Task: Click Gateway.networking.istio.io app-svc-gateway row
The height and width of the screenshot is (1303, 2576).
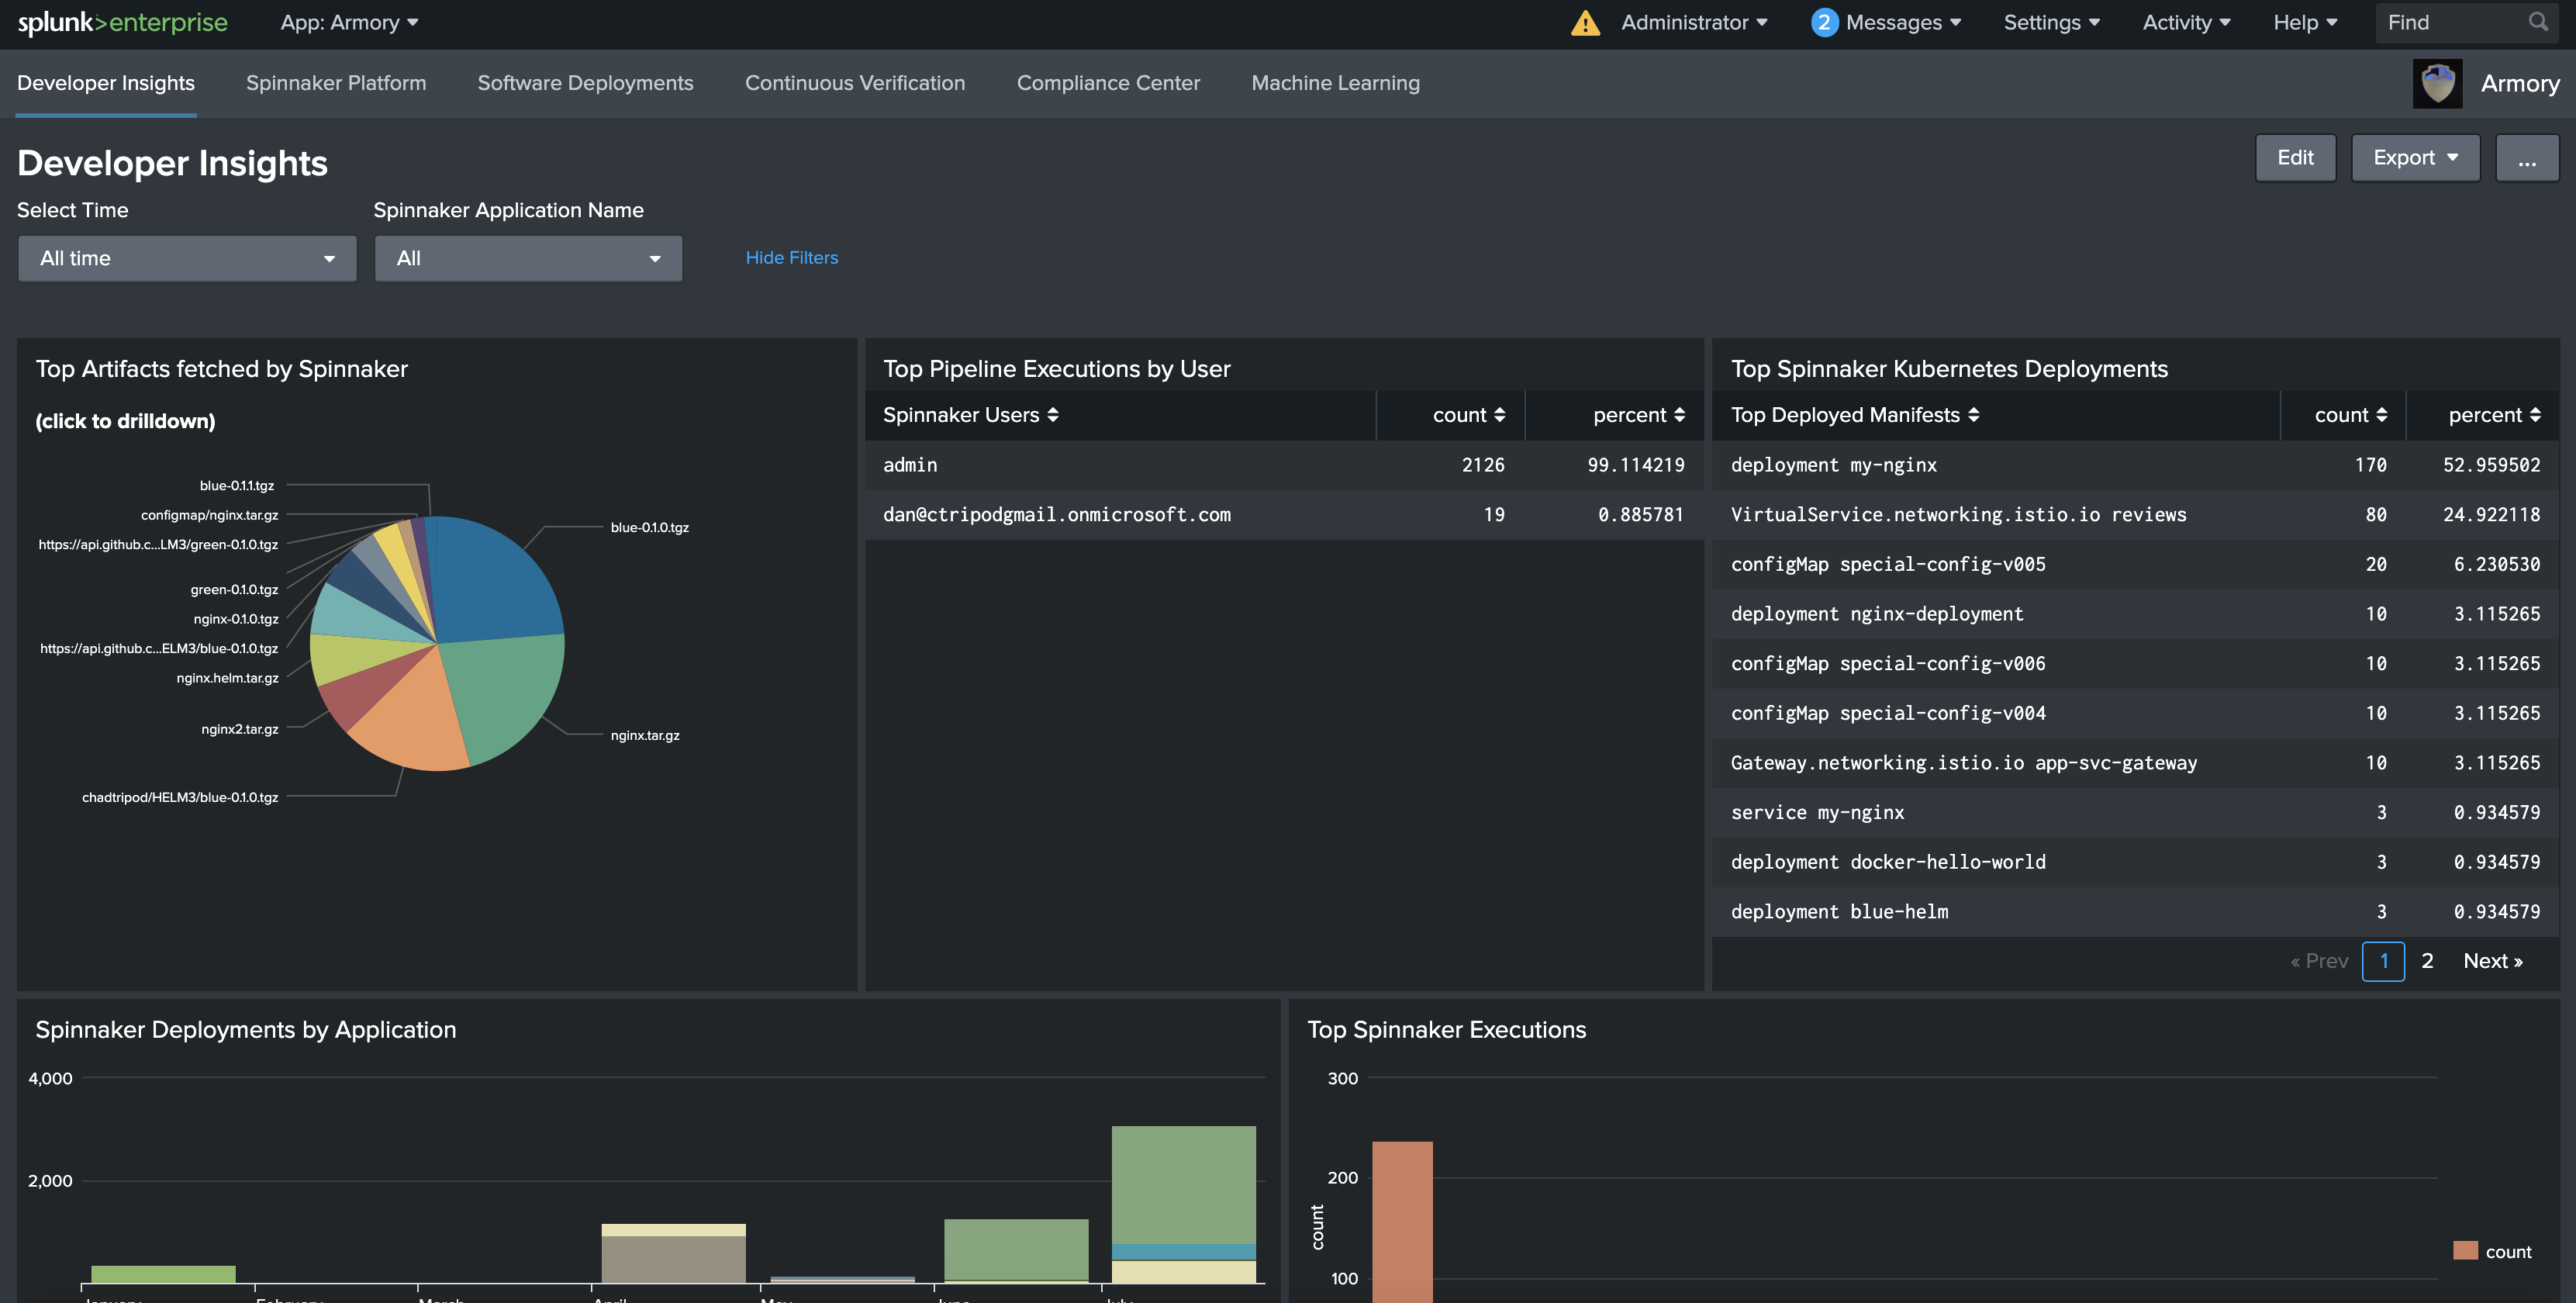Action: (2135, 763)
